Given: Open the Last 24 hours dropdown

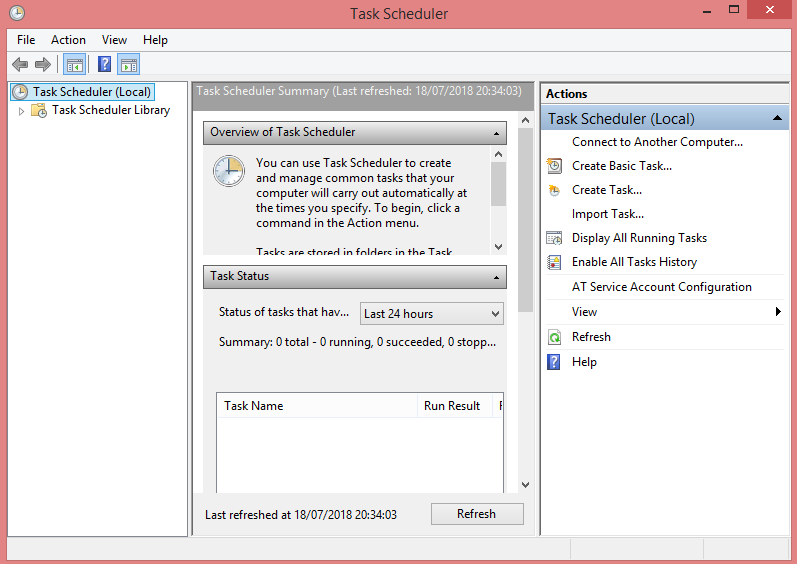Looking at the screenshot, I should click(x=432, y=314).
